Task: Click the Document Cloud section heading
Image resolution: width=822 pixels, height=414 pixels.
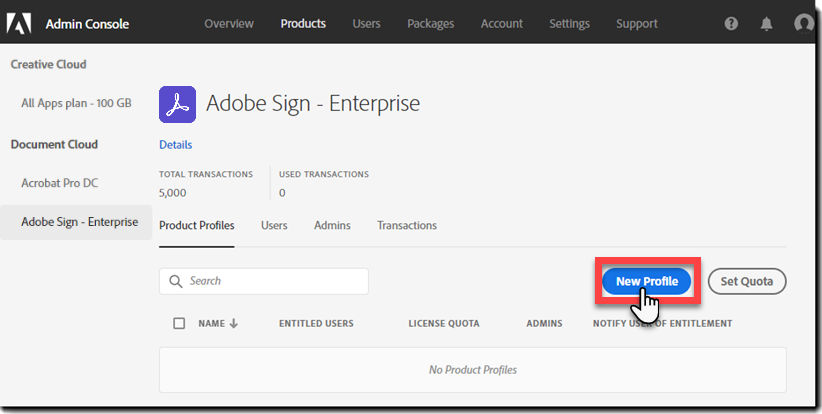Action: pyautogui.click(x=54, y=145)
